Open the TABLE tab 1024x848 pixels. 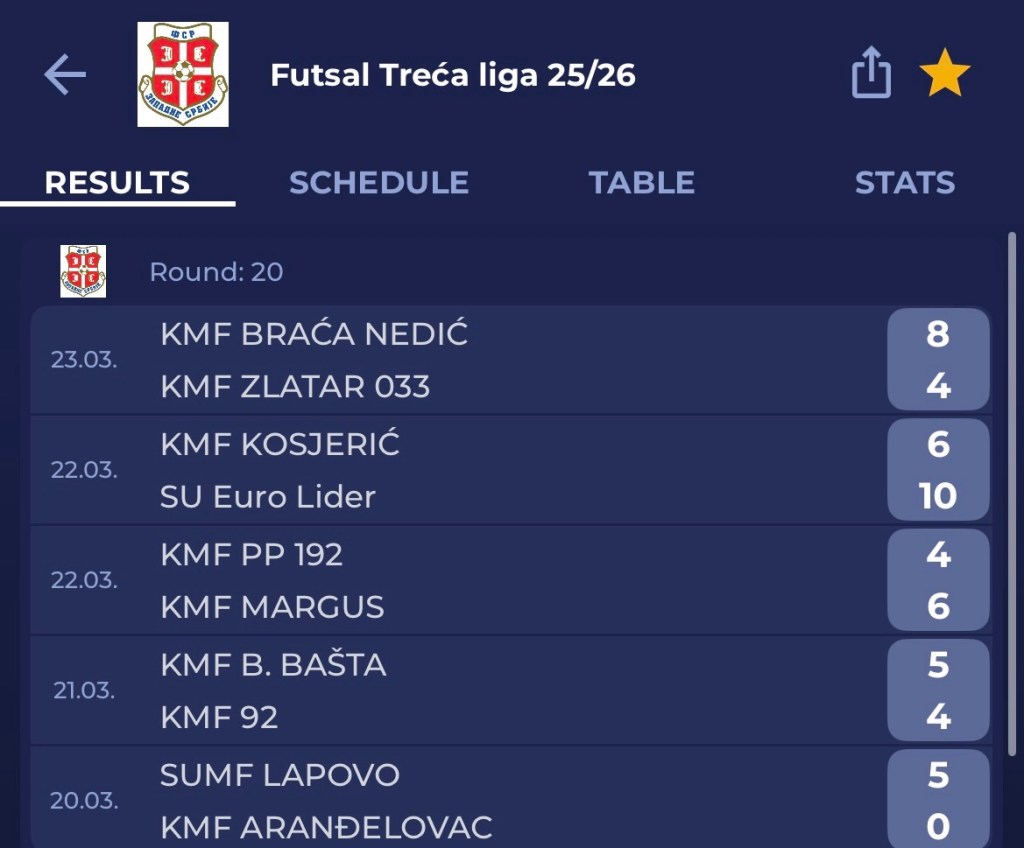(x=641, y=183)
